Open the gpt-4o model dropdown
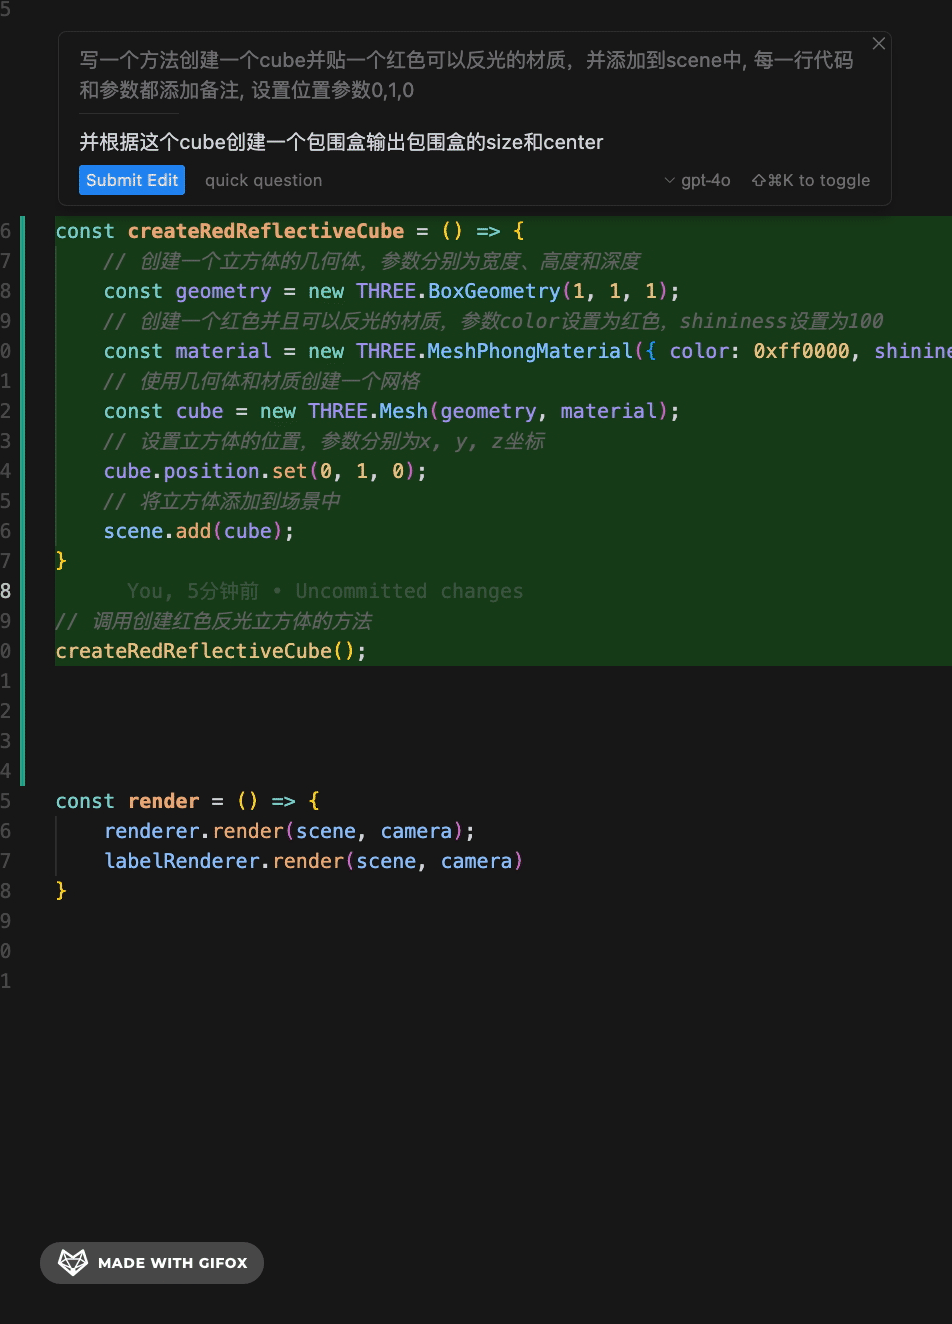Image resolution: width=952 pixels, height=1324 pixels. tap(704, 181)
